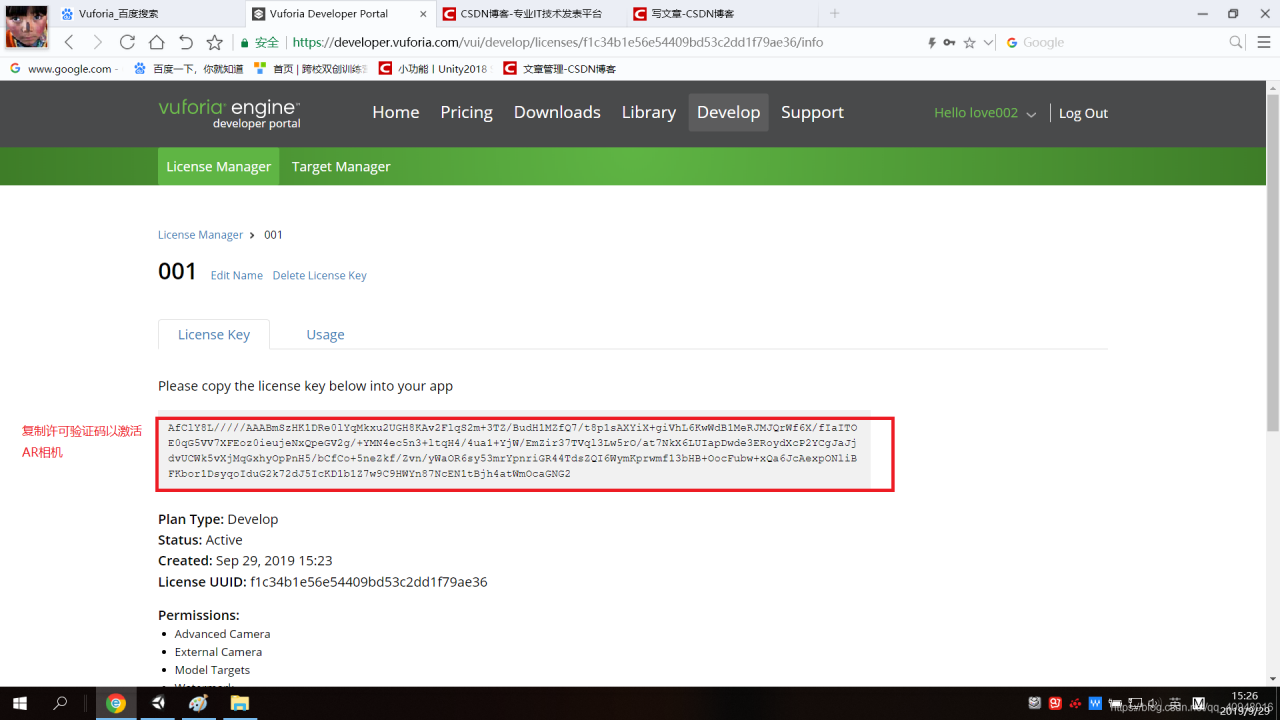This screenshot has height=720, width=1280.
Task: Expand the address bar dropdown chevron
Action: point(988,43)
